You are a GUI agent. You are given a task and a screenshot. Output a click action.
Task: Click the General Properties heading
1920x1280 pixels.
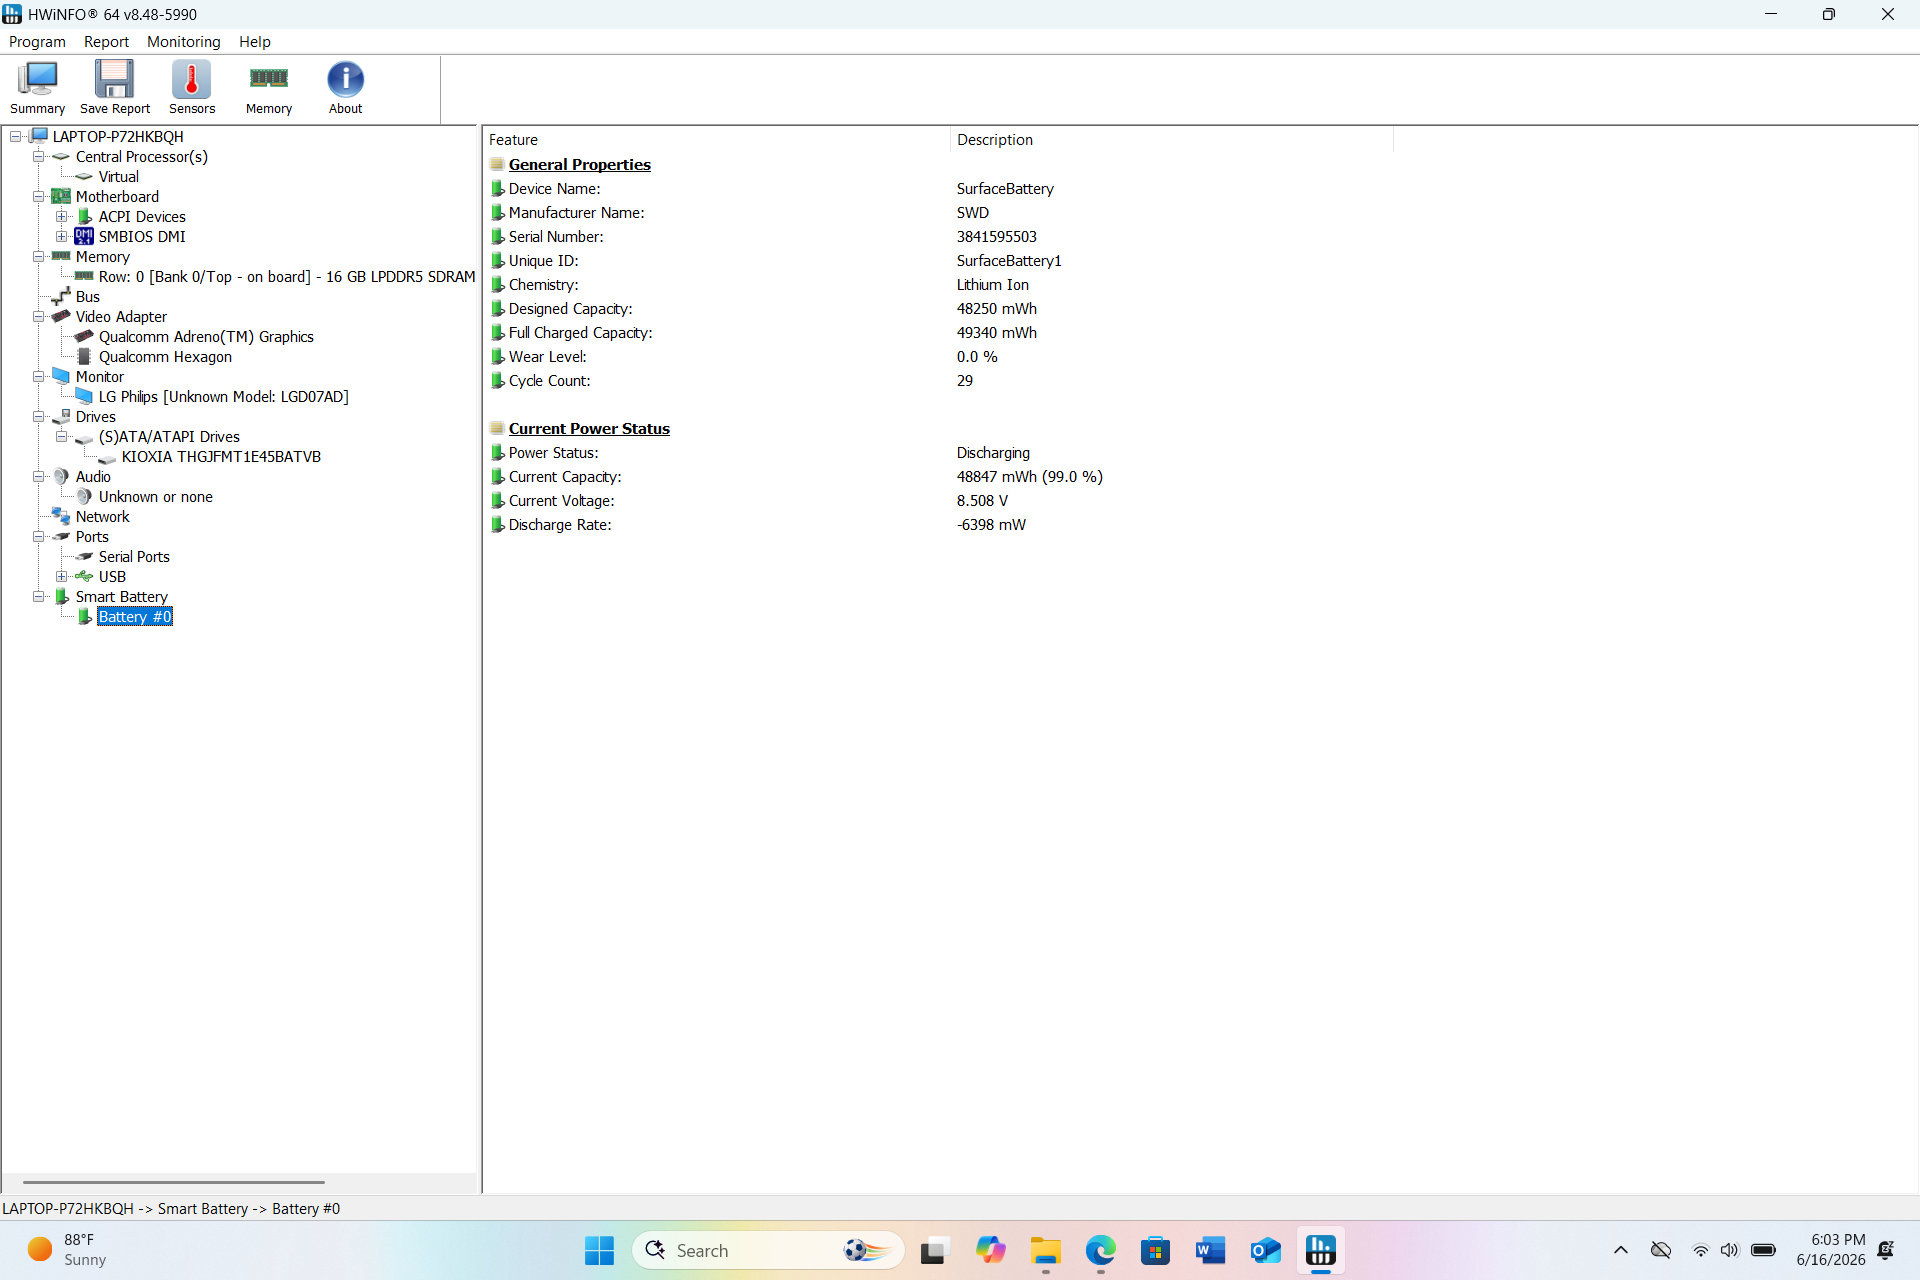tap(579, 165)
